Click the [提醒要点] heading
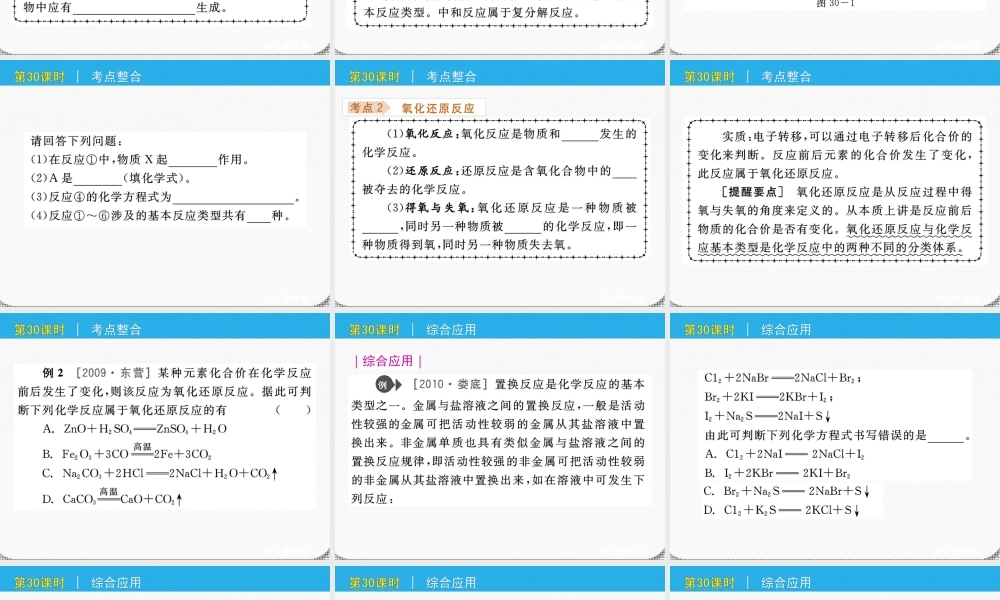 point(752,191)
